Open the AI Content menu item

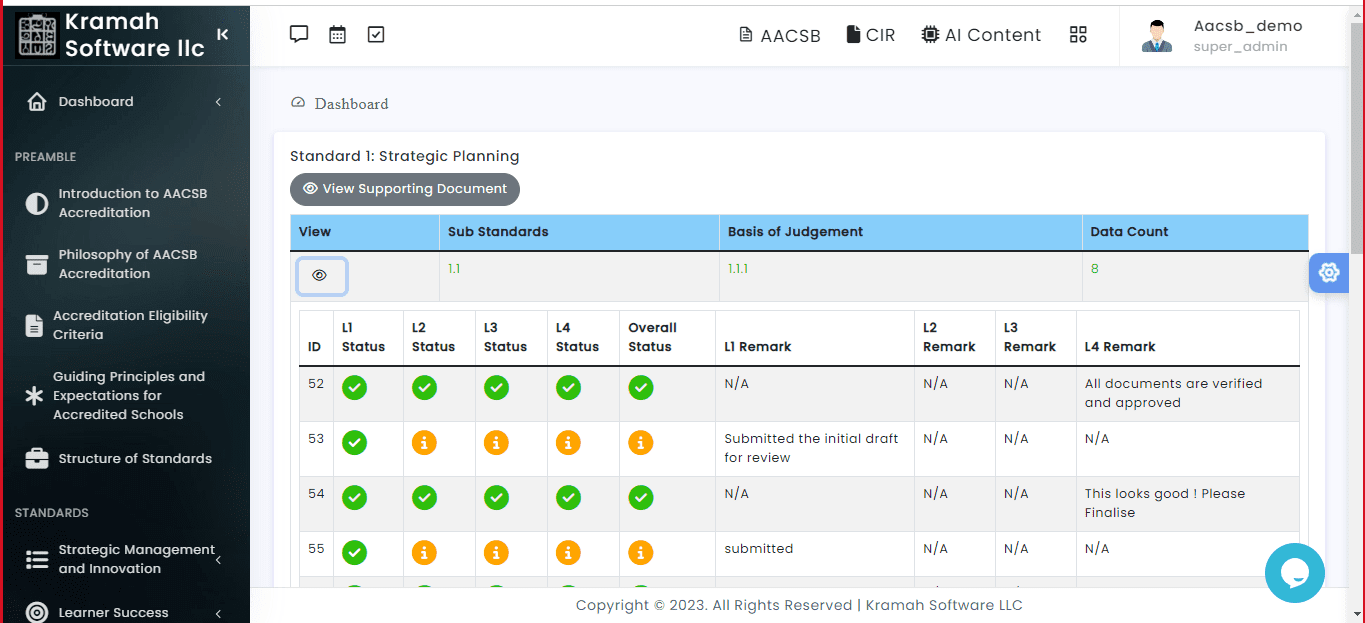point(981,35)
